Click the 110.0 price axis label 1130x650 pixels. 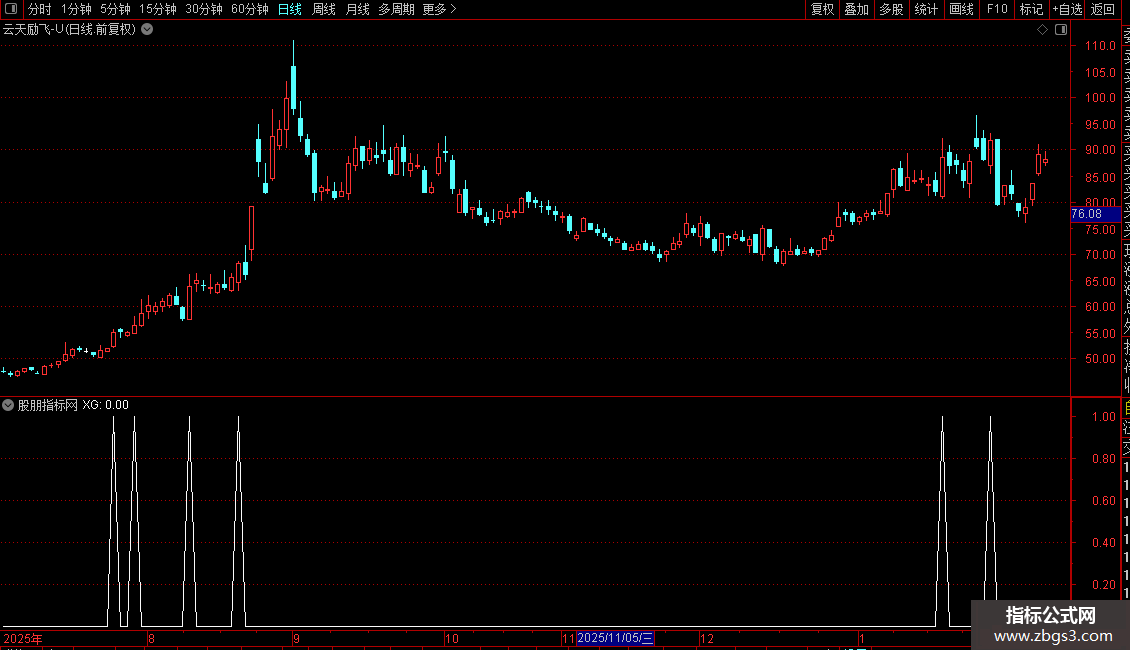(1100, 45)
